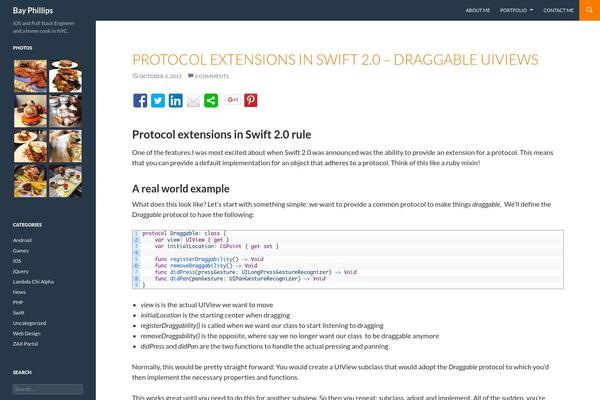Screen dimensions: 600x400
Task: Share post on LinkedIn
Action: coord(176,101)
